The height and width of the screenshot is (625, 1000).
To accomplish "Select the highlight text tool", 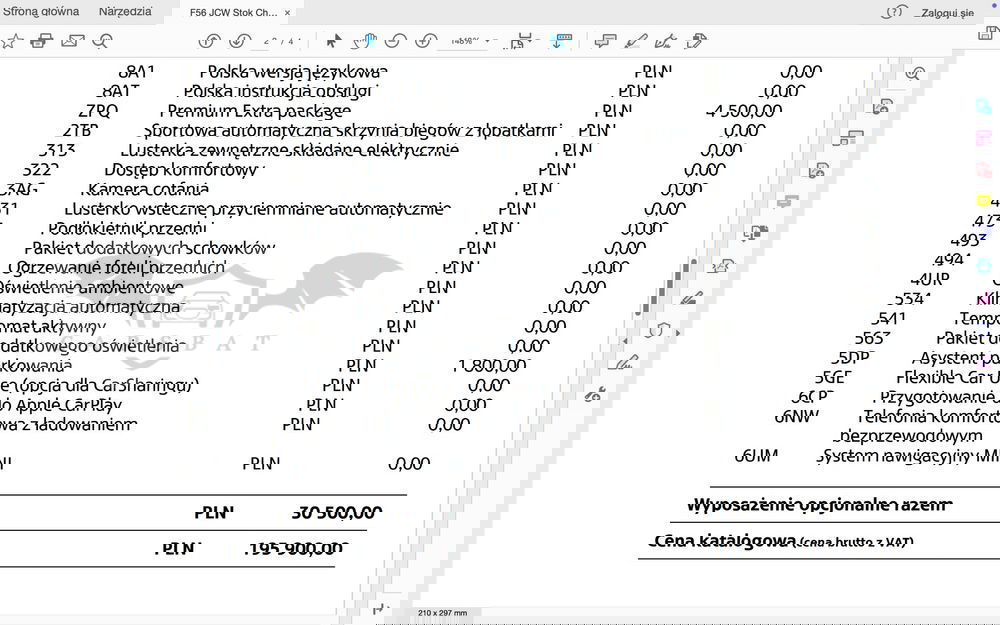I will (x=634, y=41).
